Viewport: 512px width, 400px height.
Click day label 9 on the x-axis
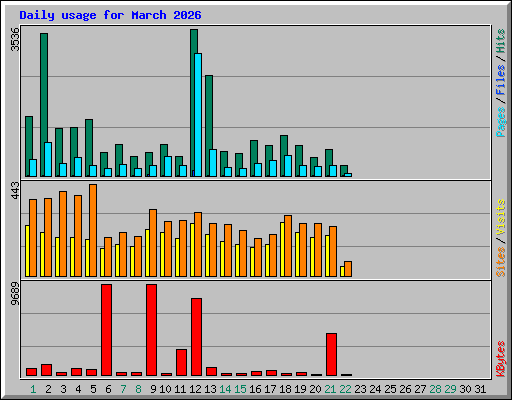153,389
